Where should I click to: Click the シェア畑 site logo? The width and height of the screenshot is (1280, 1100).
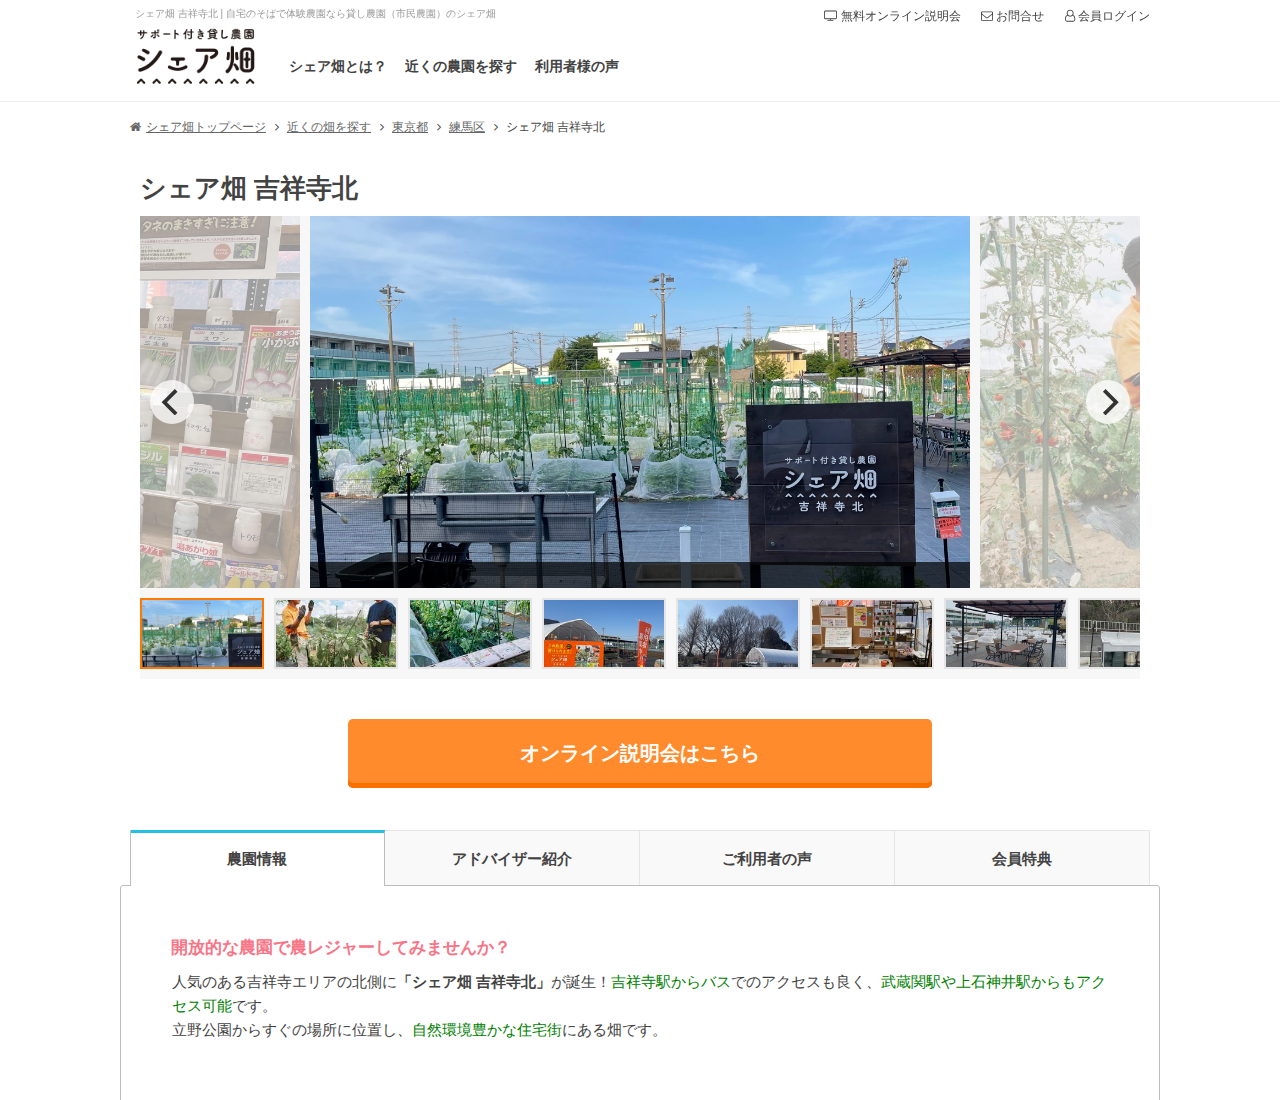(x=196, y=56)
